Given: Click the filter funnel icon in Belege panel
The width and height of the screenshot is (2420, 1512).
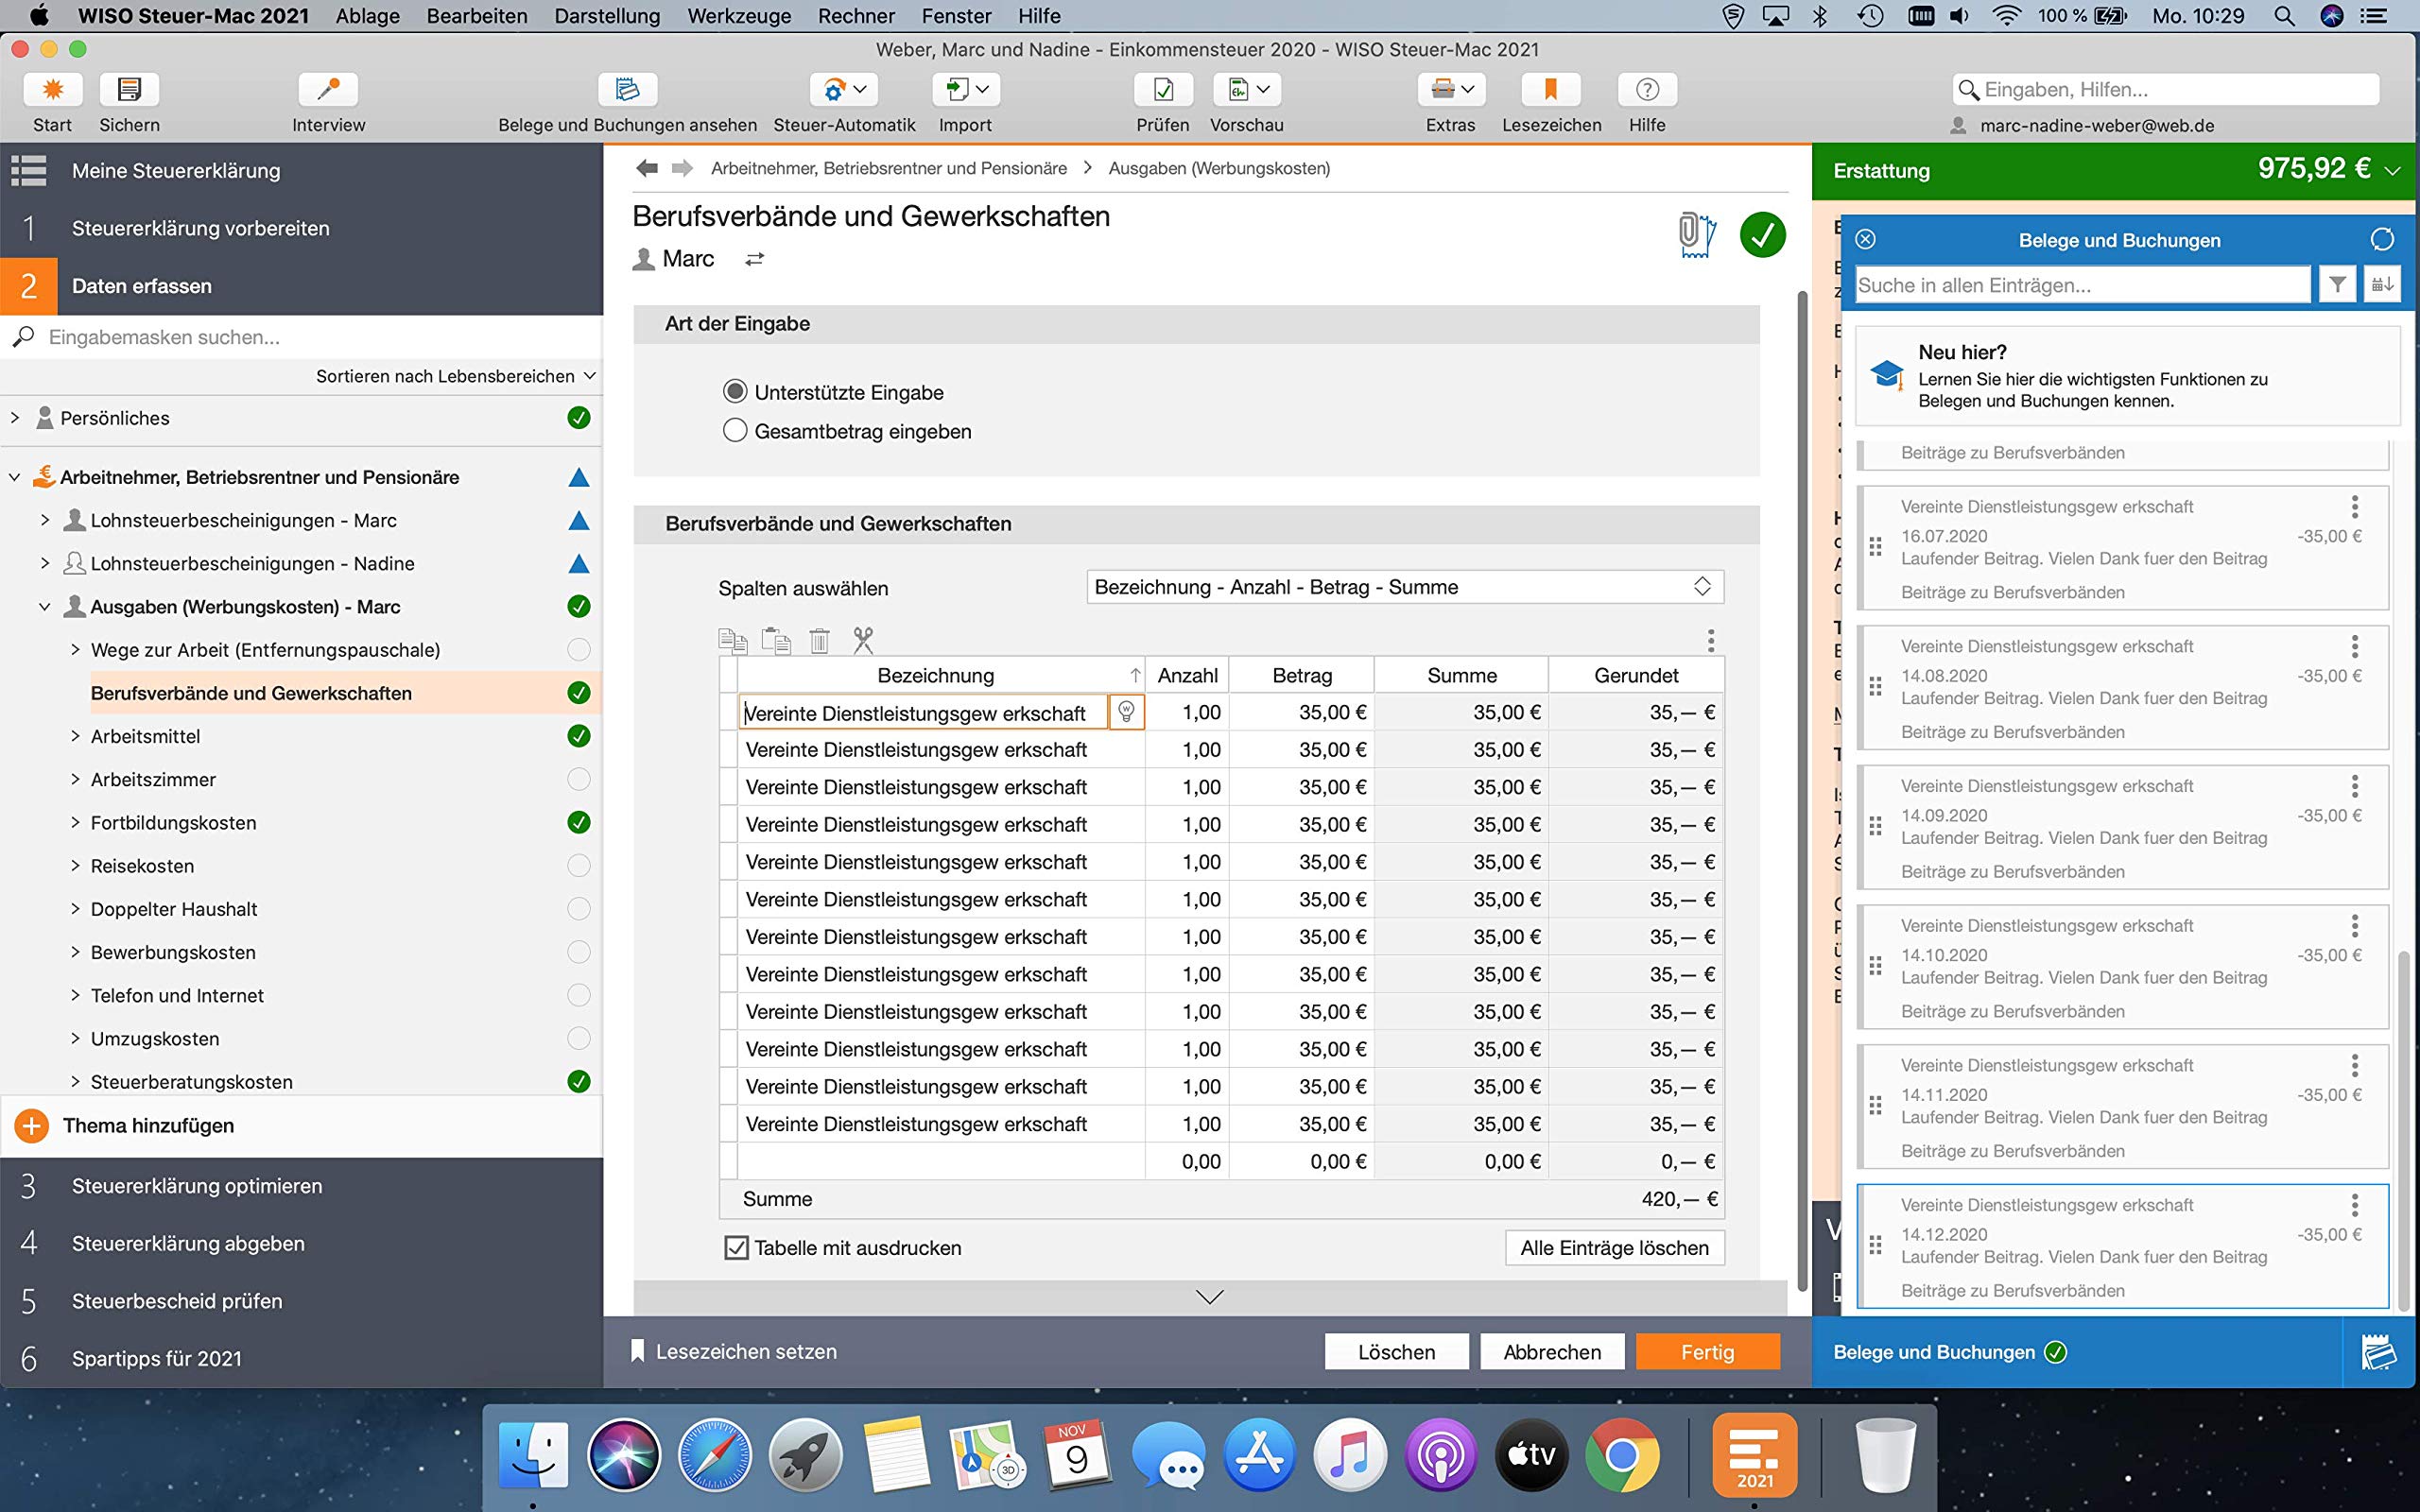Looking at the screenshot, I should pos(2337,285).
